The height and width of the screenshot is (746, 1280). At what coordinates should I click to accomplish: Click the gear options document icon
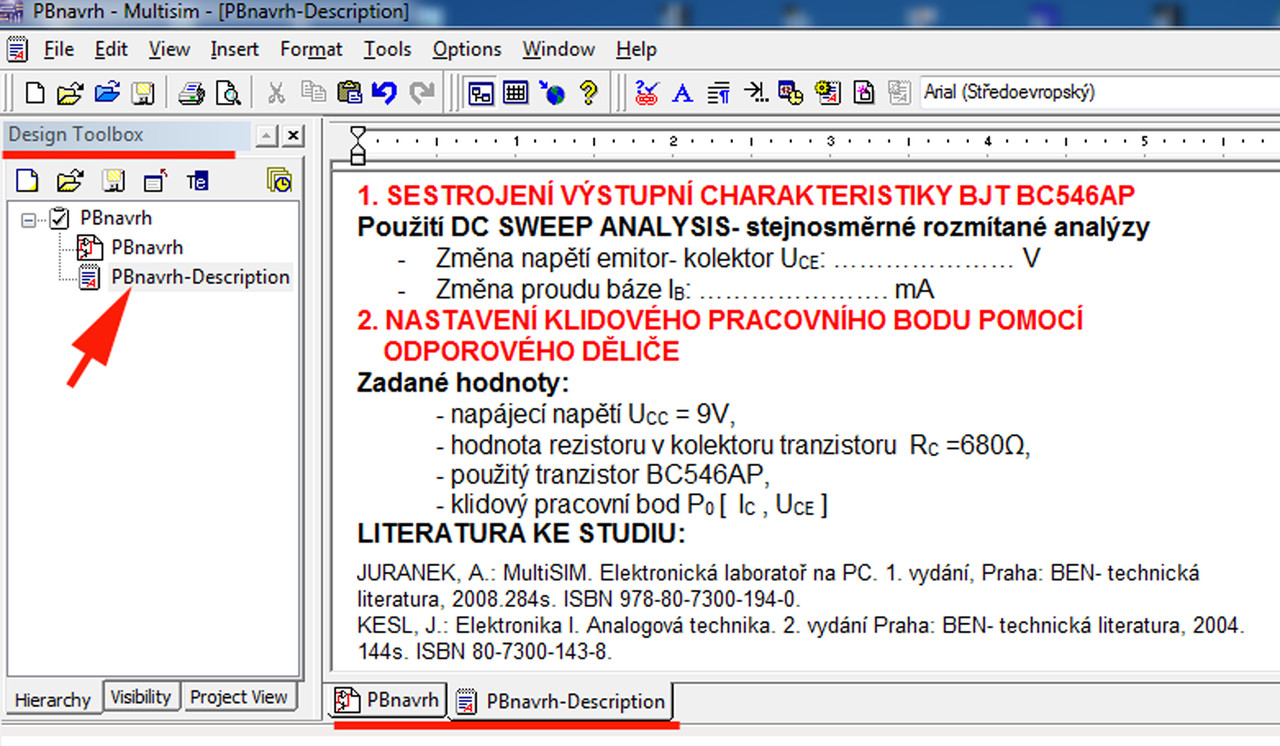click(x=827, y=93)
